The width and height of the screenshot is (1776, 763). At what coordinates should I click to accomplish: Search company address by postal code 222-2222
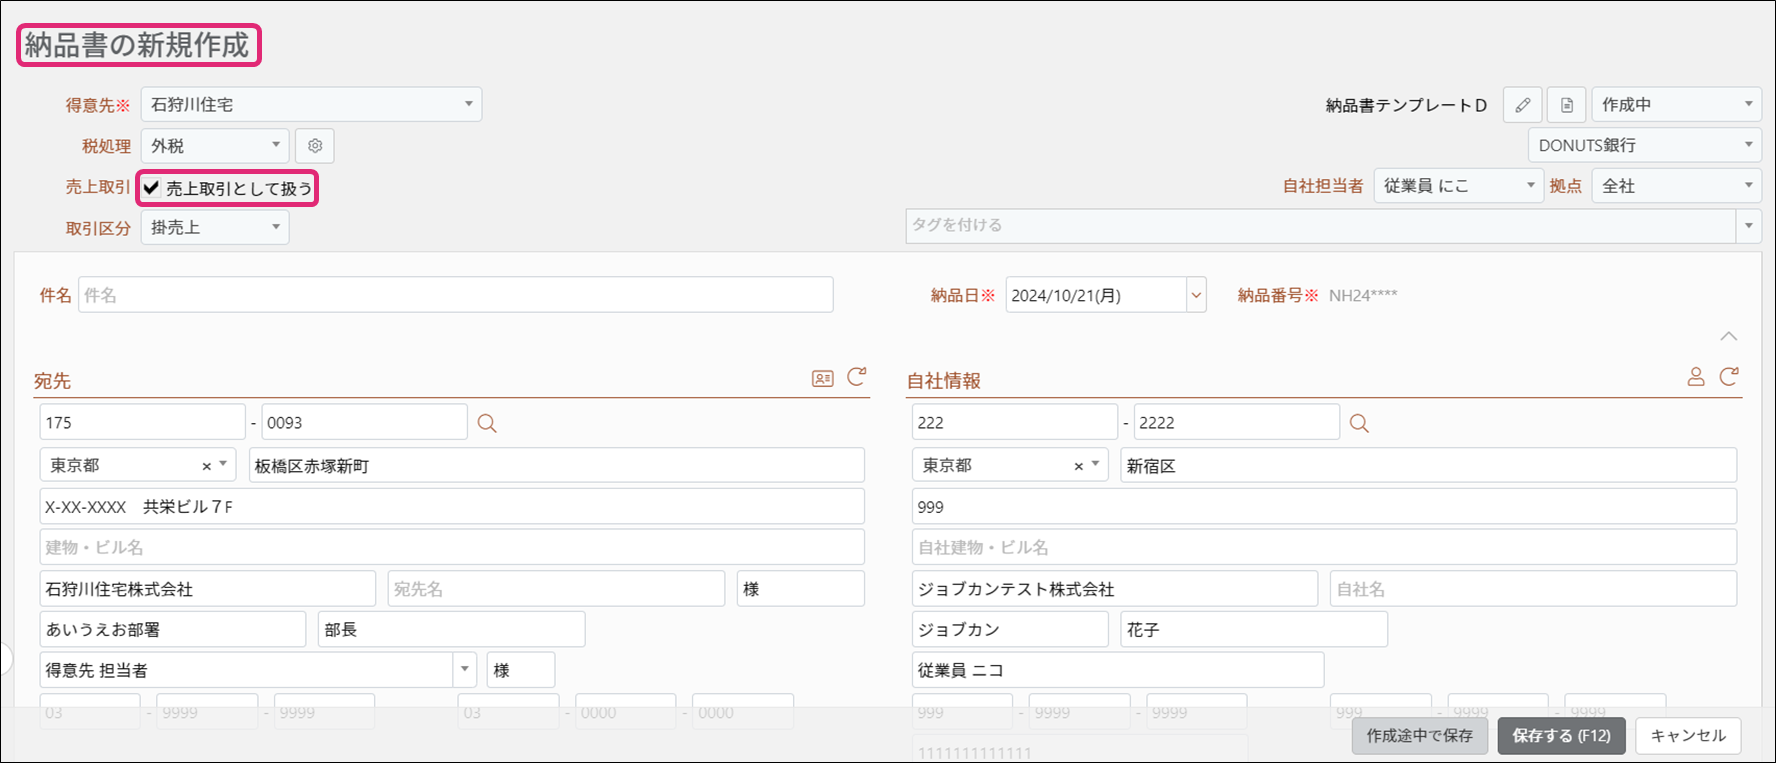(1359, 423)
